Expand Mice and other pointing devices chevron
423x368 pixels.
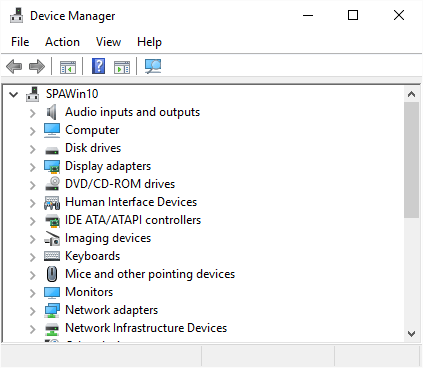32,275
